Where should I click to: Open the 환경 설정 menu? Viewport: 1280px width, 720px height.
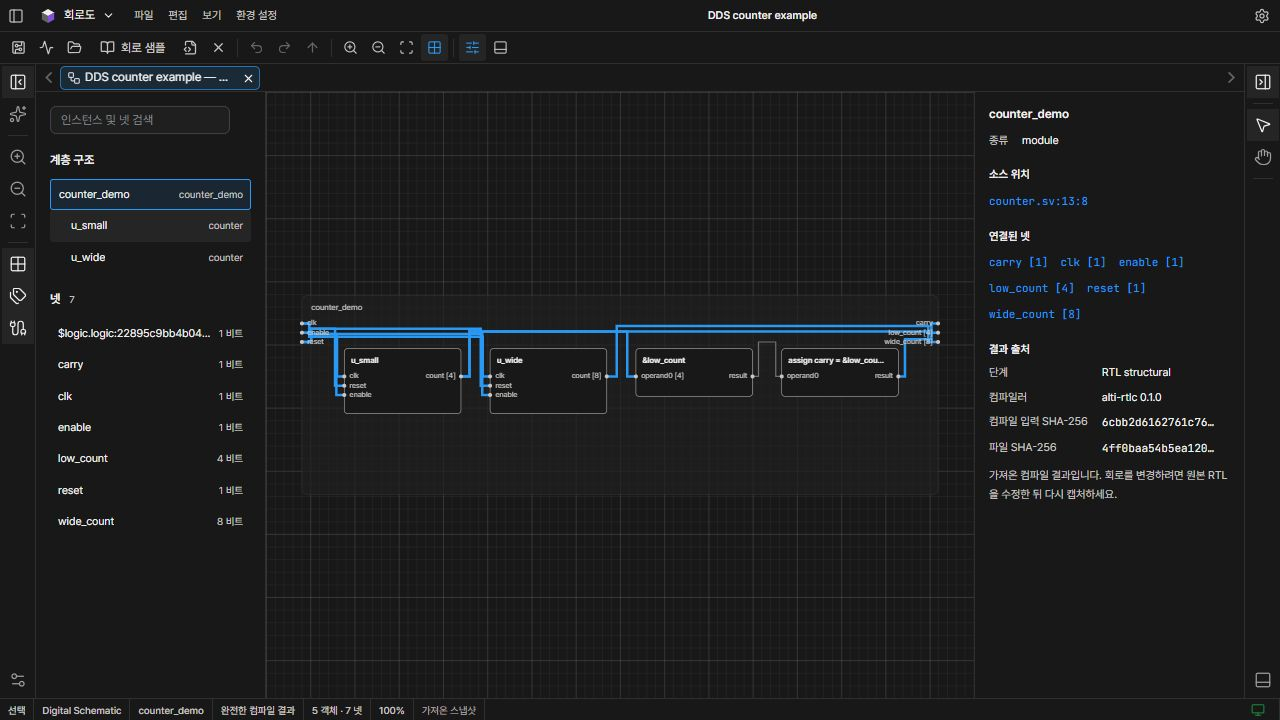tap(256, 16)
